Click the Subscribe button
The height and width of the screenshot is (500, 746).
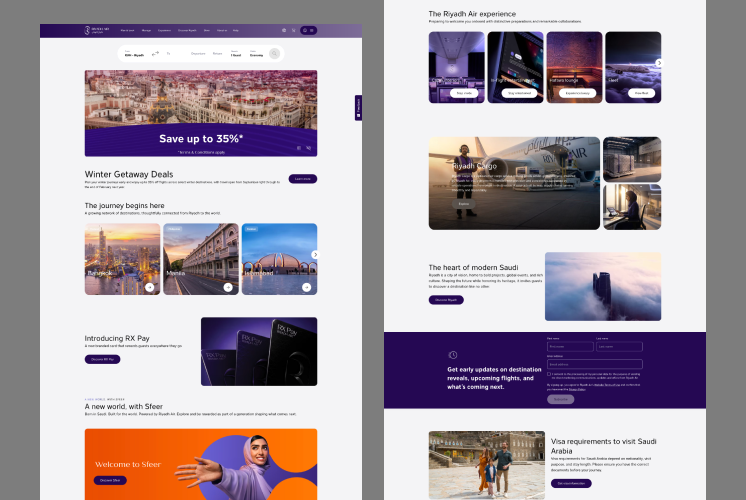pyautogui.click(x=560, y=399)
